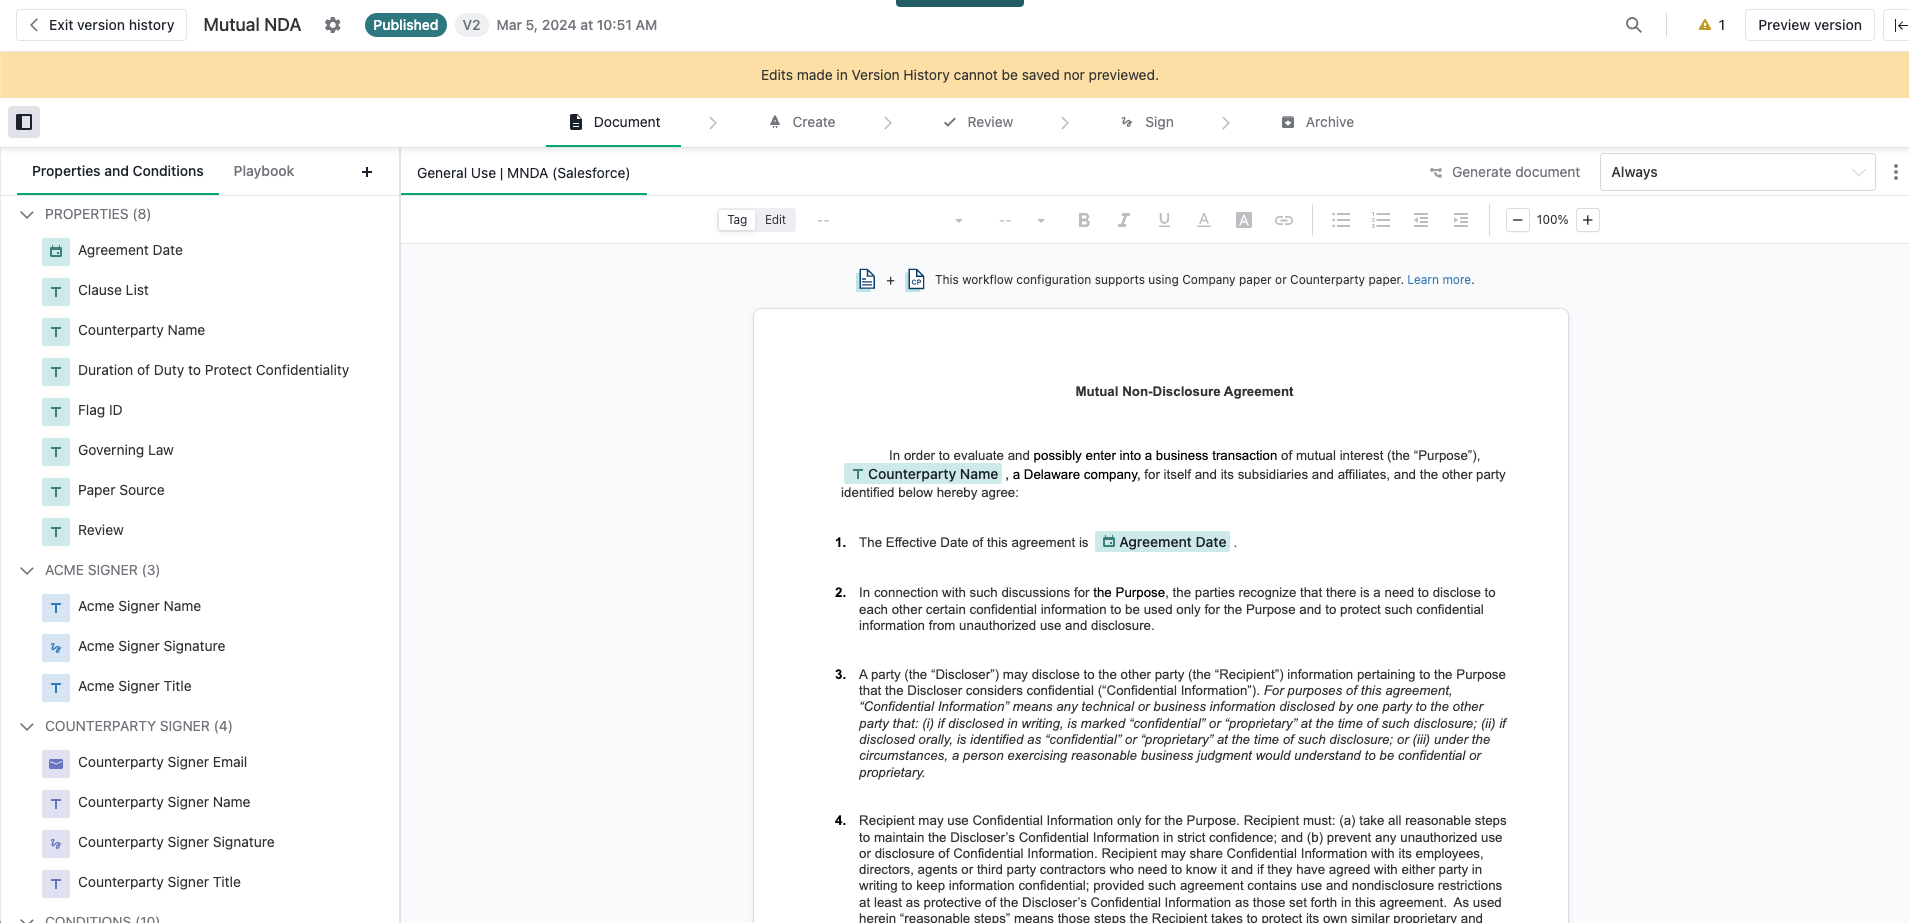The image size is (1909, 923).
Task: Go to the Sign step tab
Action: click(1147, 122)
